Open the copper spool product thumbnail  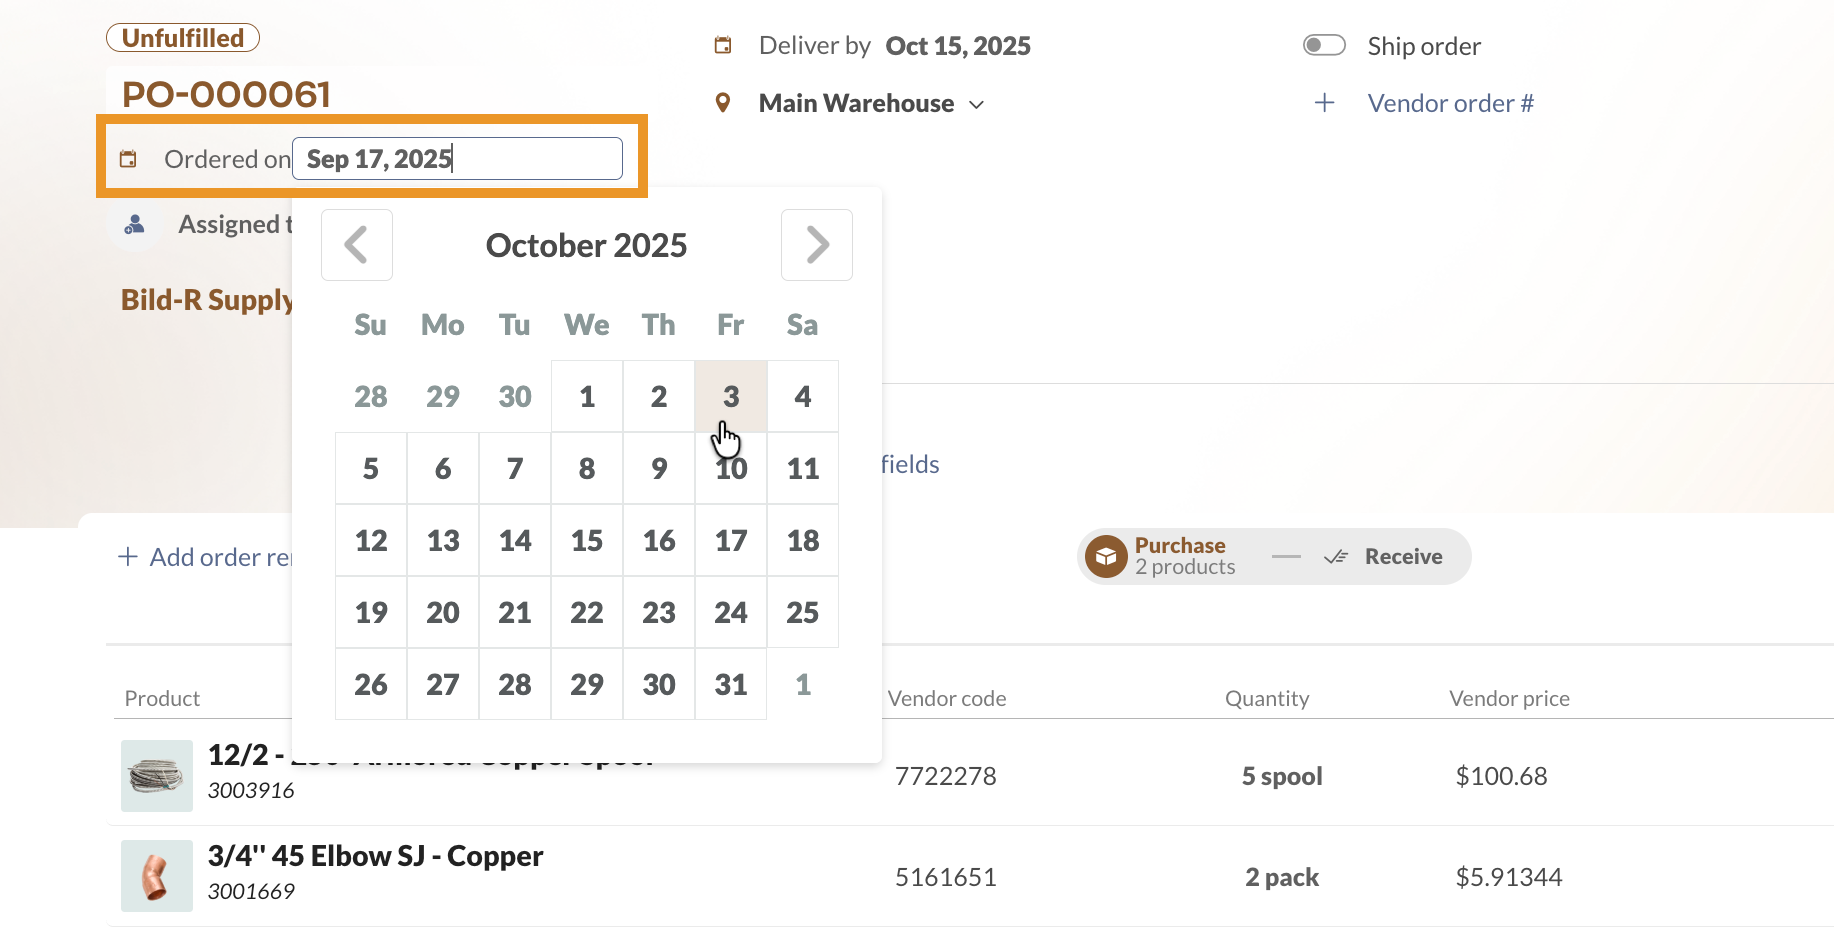156,776
